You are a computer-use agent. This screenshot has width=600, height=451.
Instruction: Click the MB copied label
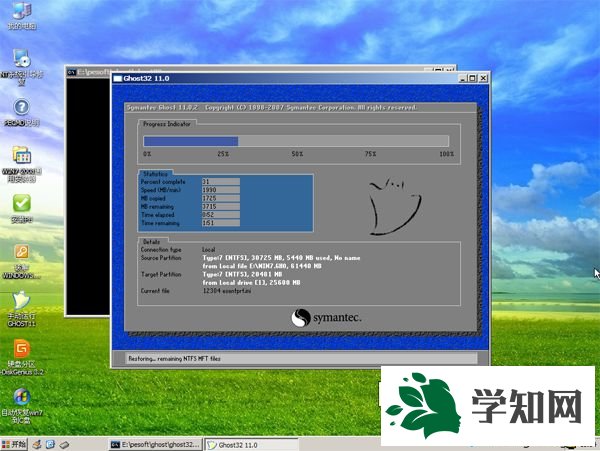(x=153, y=198)
